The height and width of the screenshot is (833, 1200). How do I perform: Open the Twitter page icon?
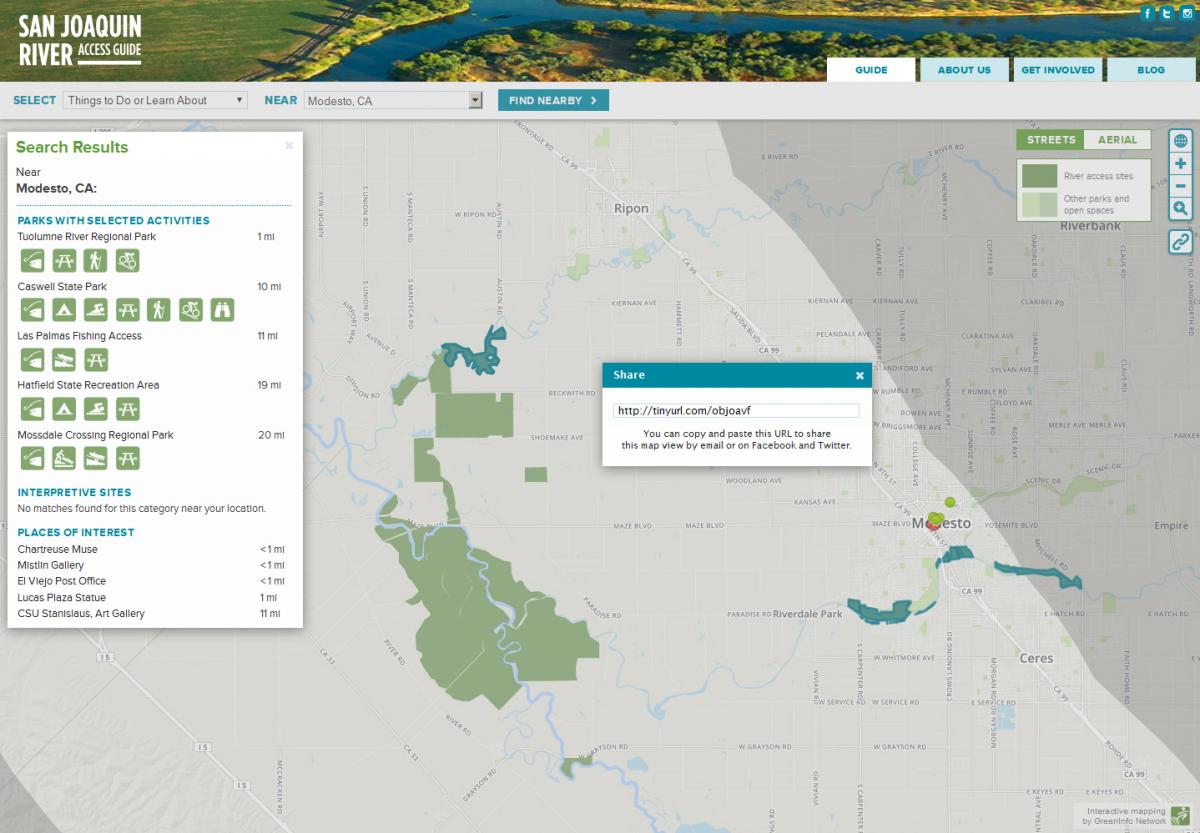(x=1166, y=14)
